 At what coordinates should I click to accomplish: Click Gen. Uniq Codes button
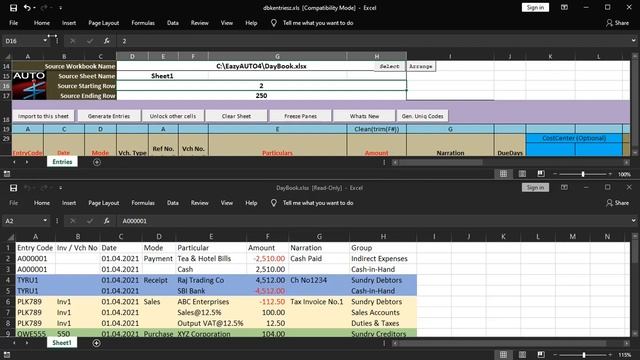point(422,116)
